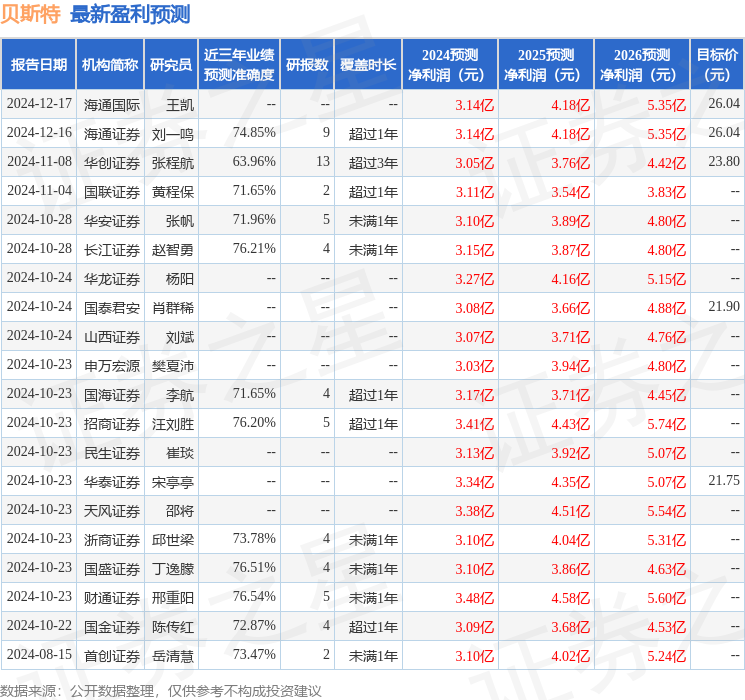Click researcher name 陈传红

tap(173, 627)
